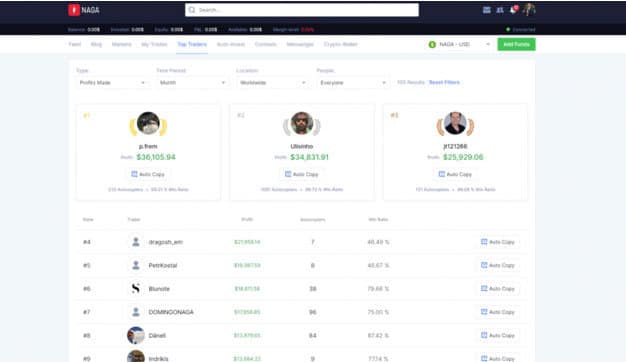Image resolution: width=626 pixels, height=362 pixels.
Task: Open the Location dropdown showing Worldwide
Action: pyautogui.click(x=273, y=83)
